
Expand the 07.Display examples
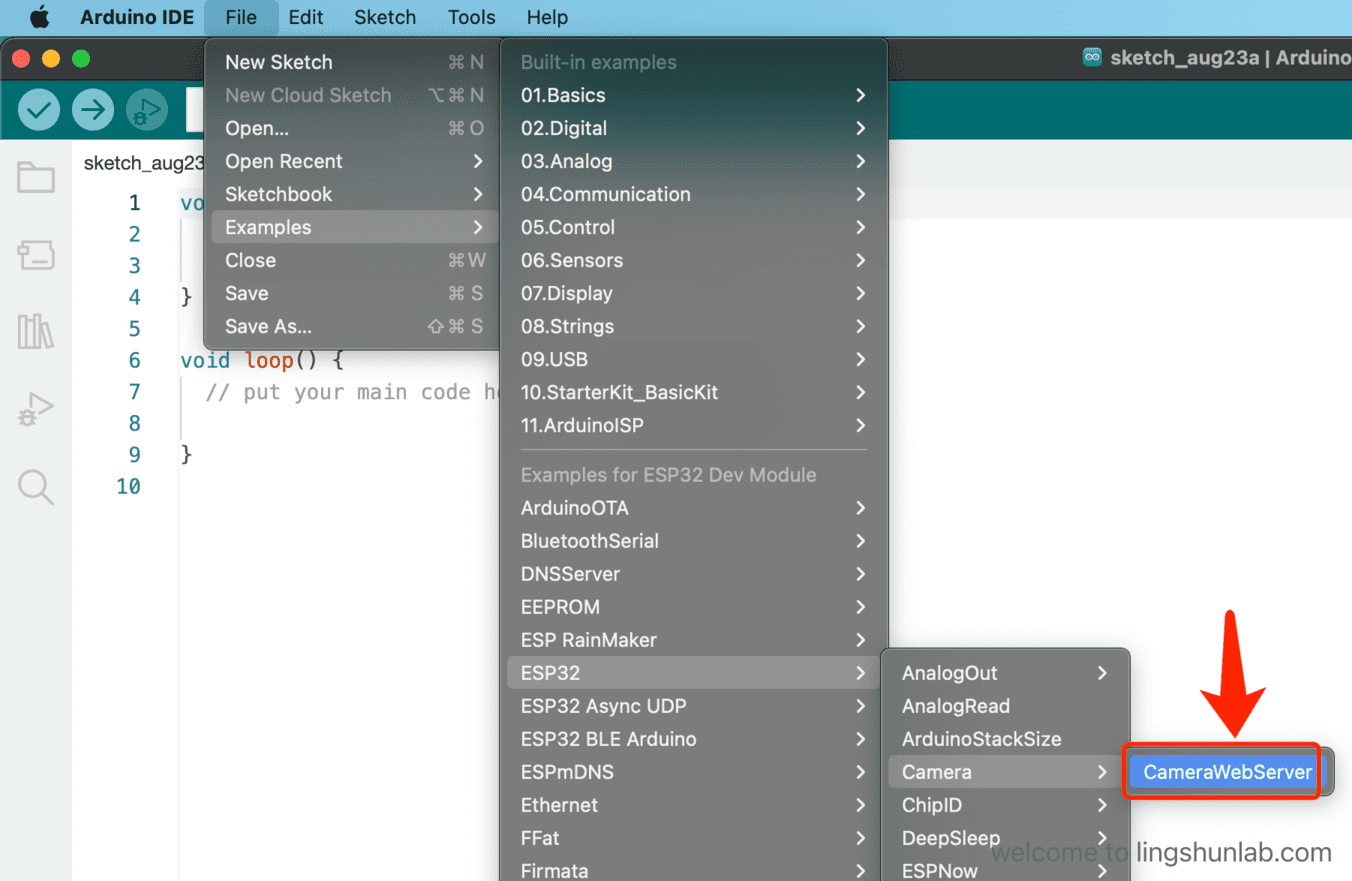pyautogui.click(x=693, y=293)
